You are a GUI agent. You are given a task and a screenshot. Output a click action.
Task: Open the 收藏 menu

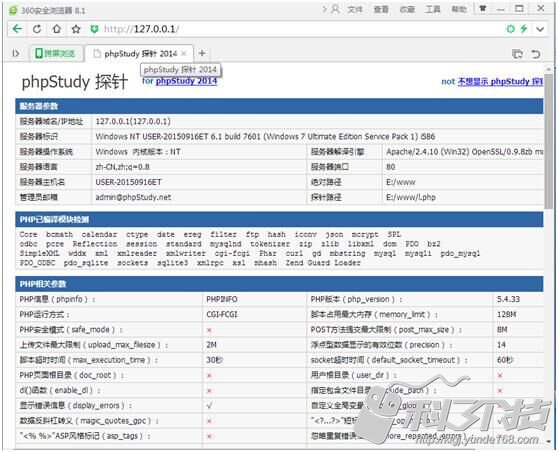(x=407, y=9)
